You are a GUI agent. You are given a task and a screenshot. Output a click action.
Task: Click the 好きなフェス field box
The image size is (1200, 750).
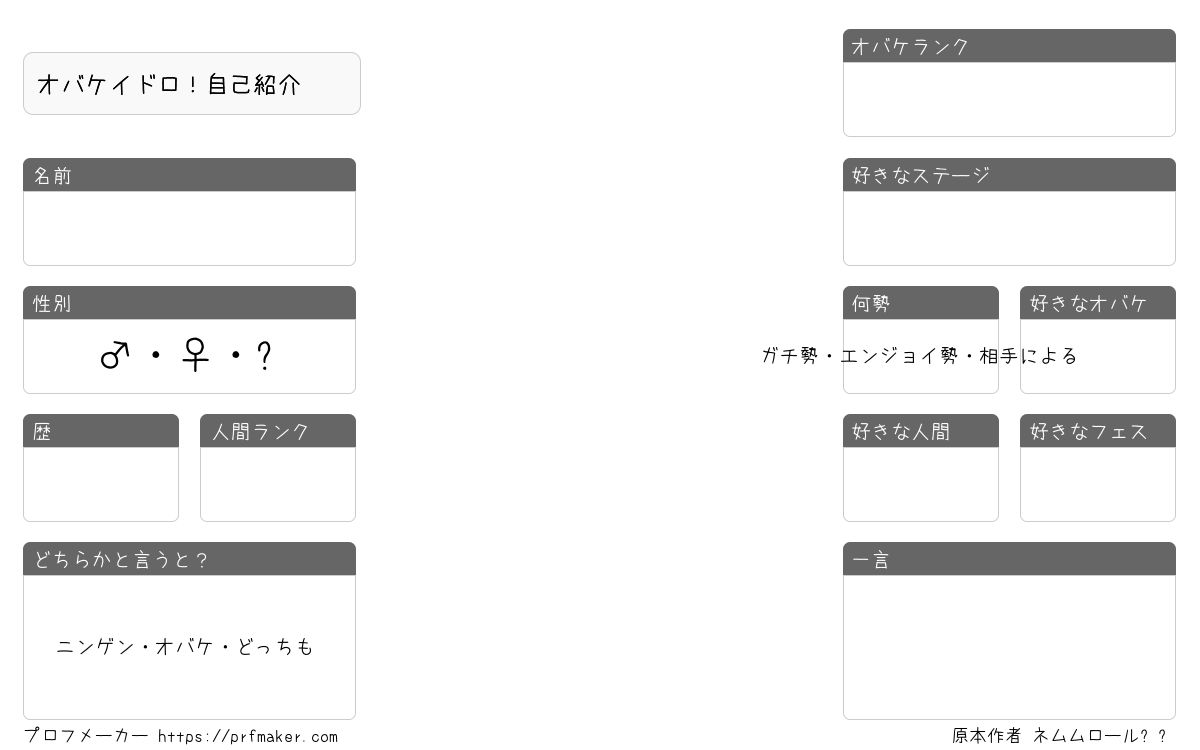(1098, 484)
